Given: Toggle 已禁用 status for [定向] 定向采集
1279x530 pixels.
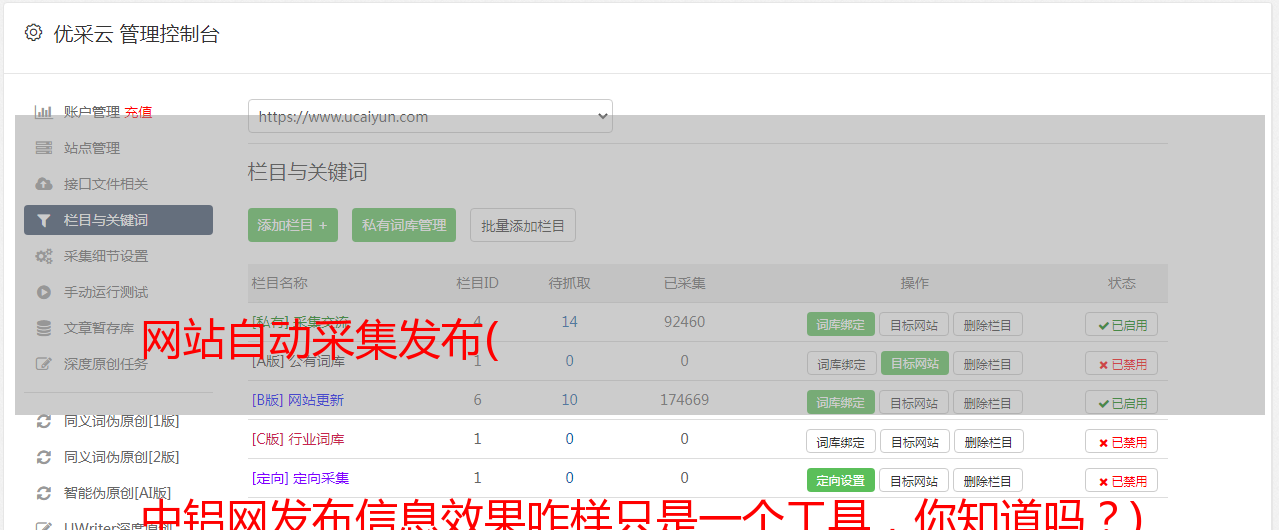Looking at the screenshot, I should (1122, 480).
